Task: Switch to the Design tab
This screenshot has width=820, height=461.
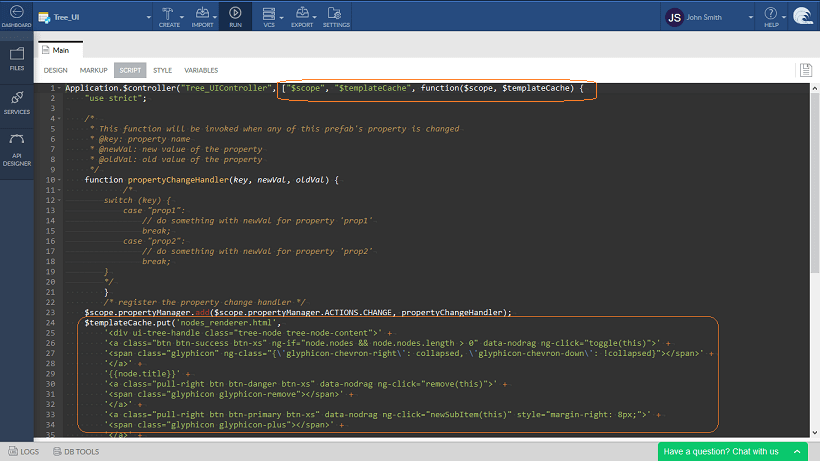Action: point(55,71)
